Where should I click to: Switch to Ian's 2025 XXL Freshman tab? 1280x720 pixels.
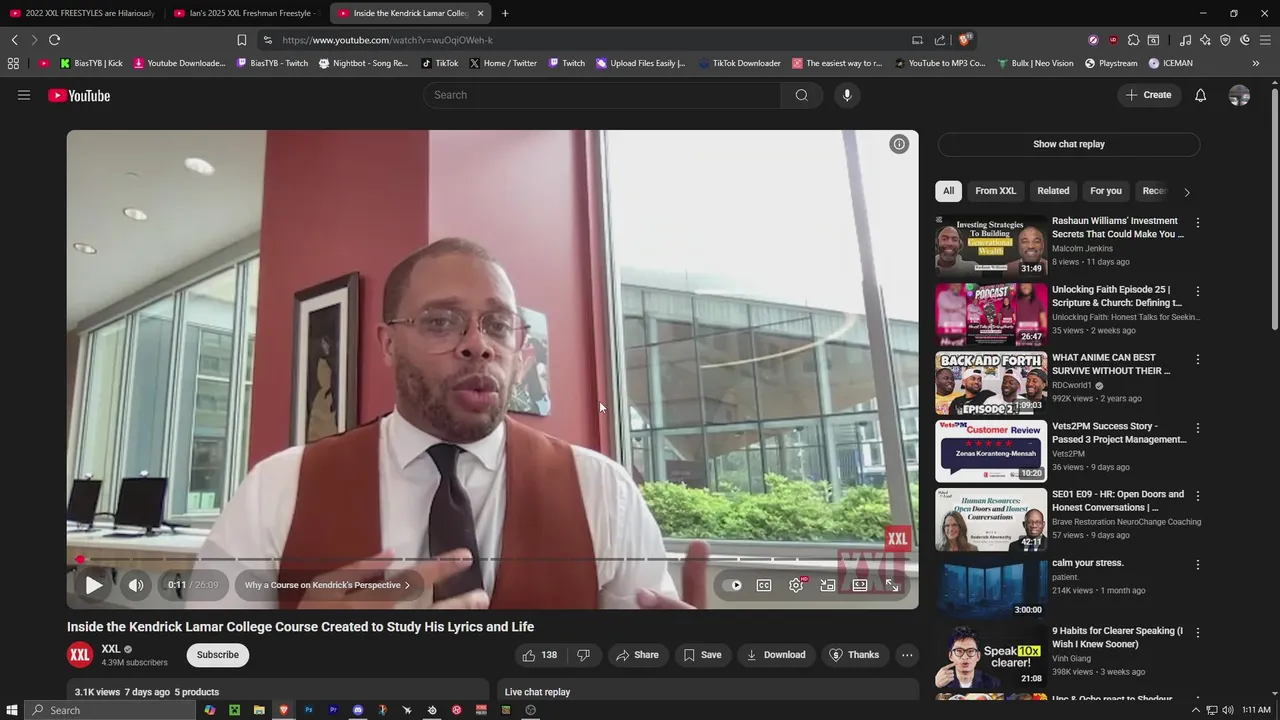(x=246, y=13)
